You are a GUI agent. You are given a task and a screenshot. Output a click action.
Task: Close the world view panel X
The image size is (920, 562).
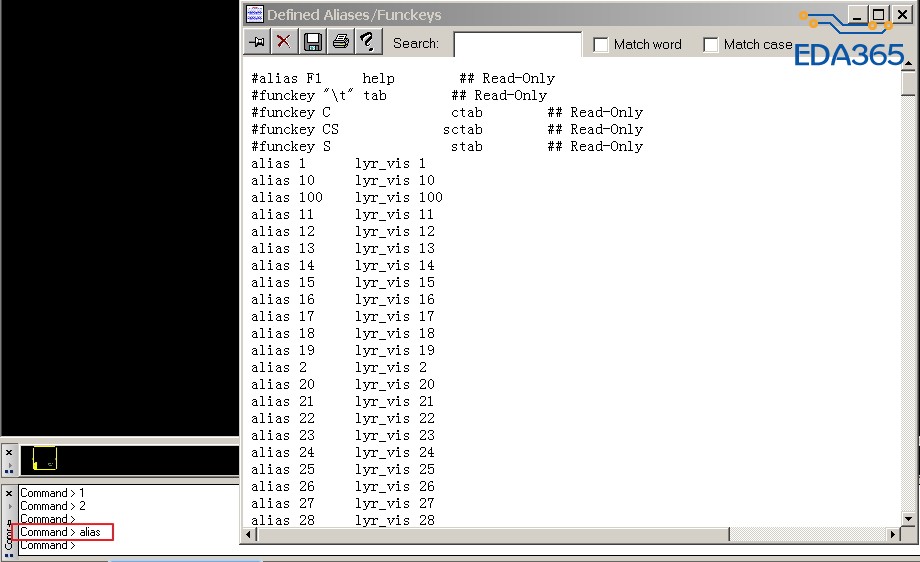(x=9, y=452)
